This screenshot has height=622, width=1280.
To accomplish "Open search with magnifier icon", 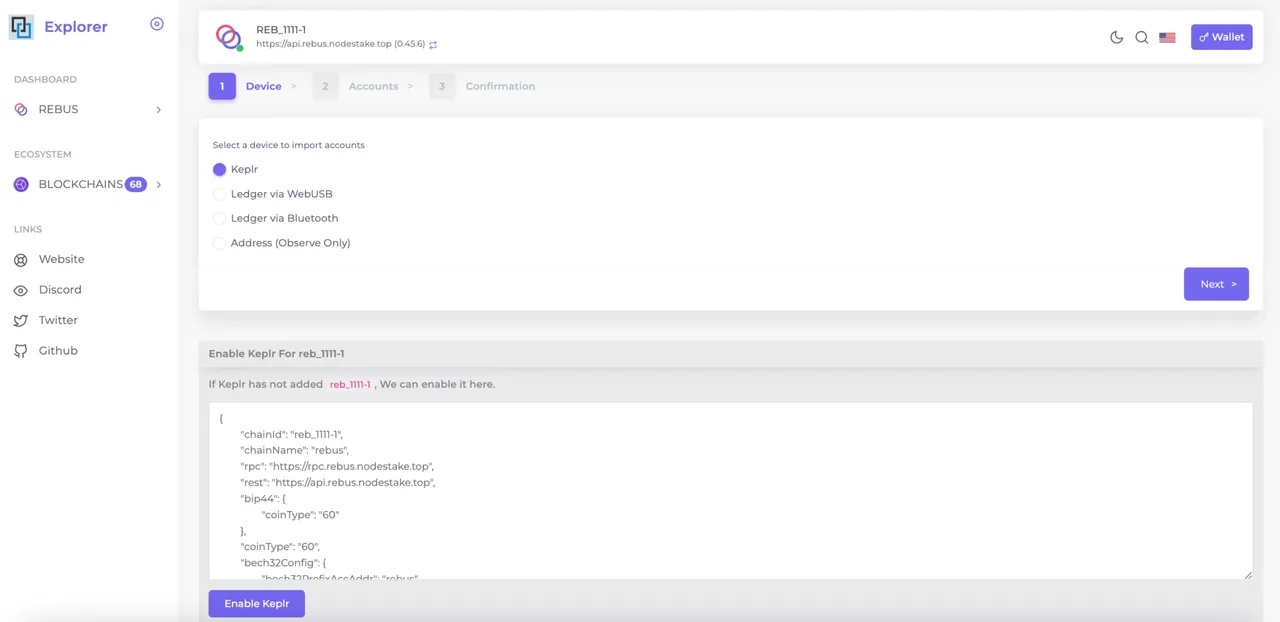I will [x=1142, y=37].
